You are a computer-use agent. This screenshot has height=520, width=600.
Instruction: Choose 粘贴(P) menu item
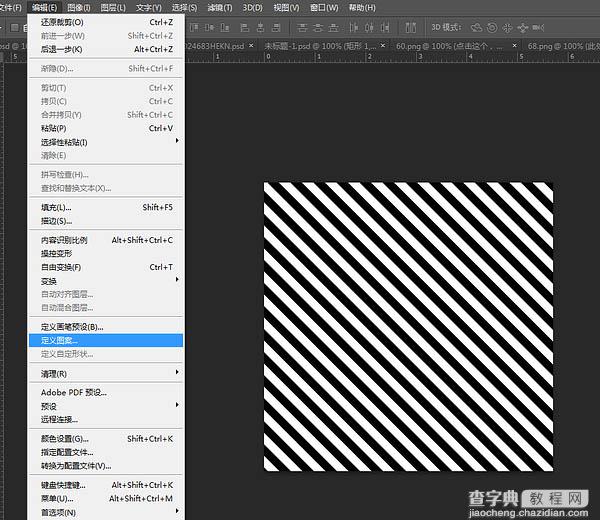coord(106,128)
